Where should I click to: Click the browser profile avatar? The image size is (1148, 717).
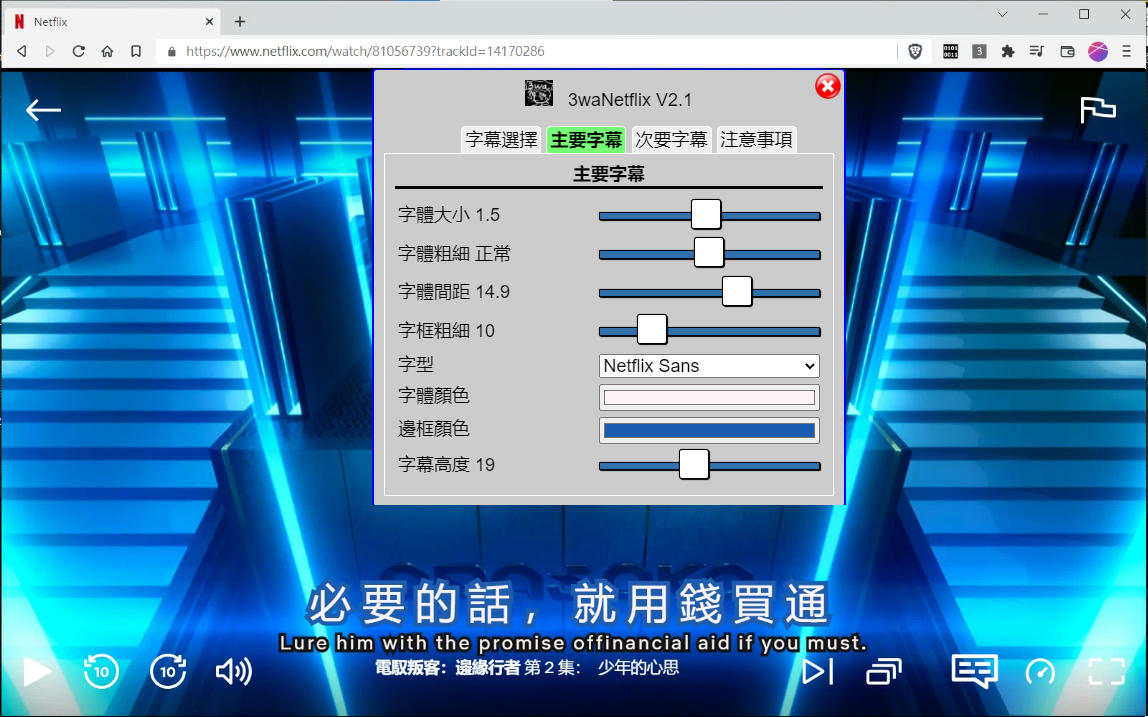pyautogui.click(x=1097, y=51)
